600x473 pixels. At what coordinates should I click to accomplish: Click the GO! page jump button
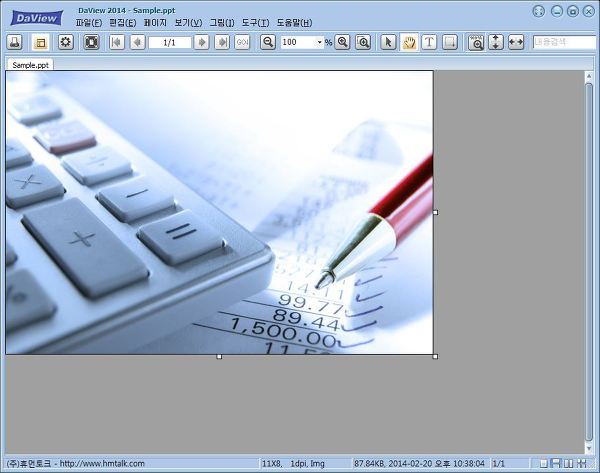point(242,42)
